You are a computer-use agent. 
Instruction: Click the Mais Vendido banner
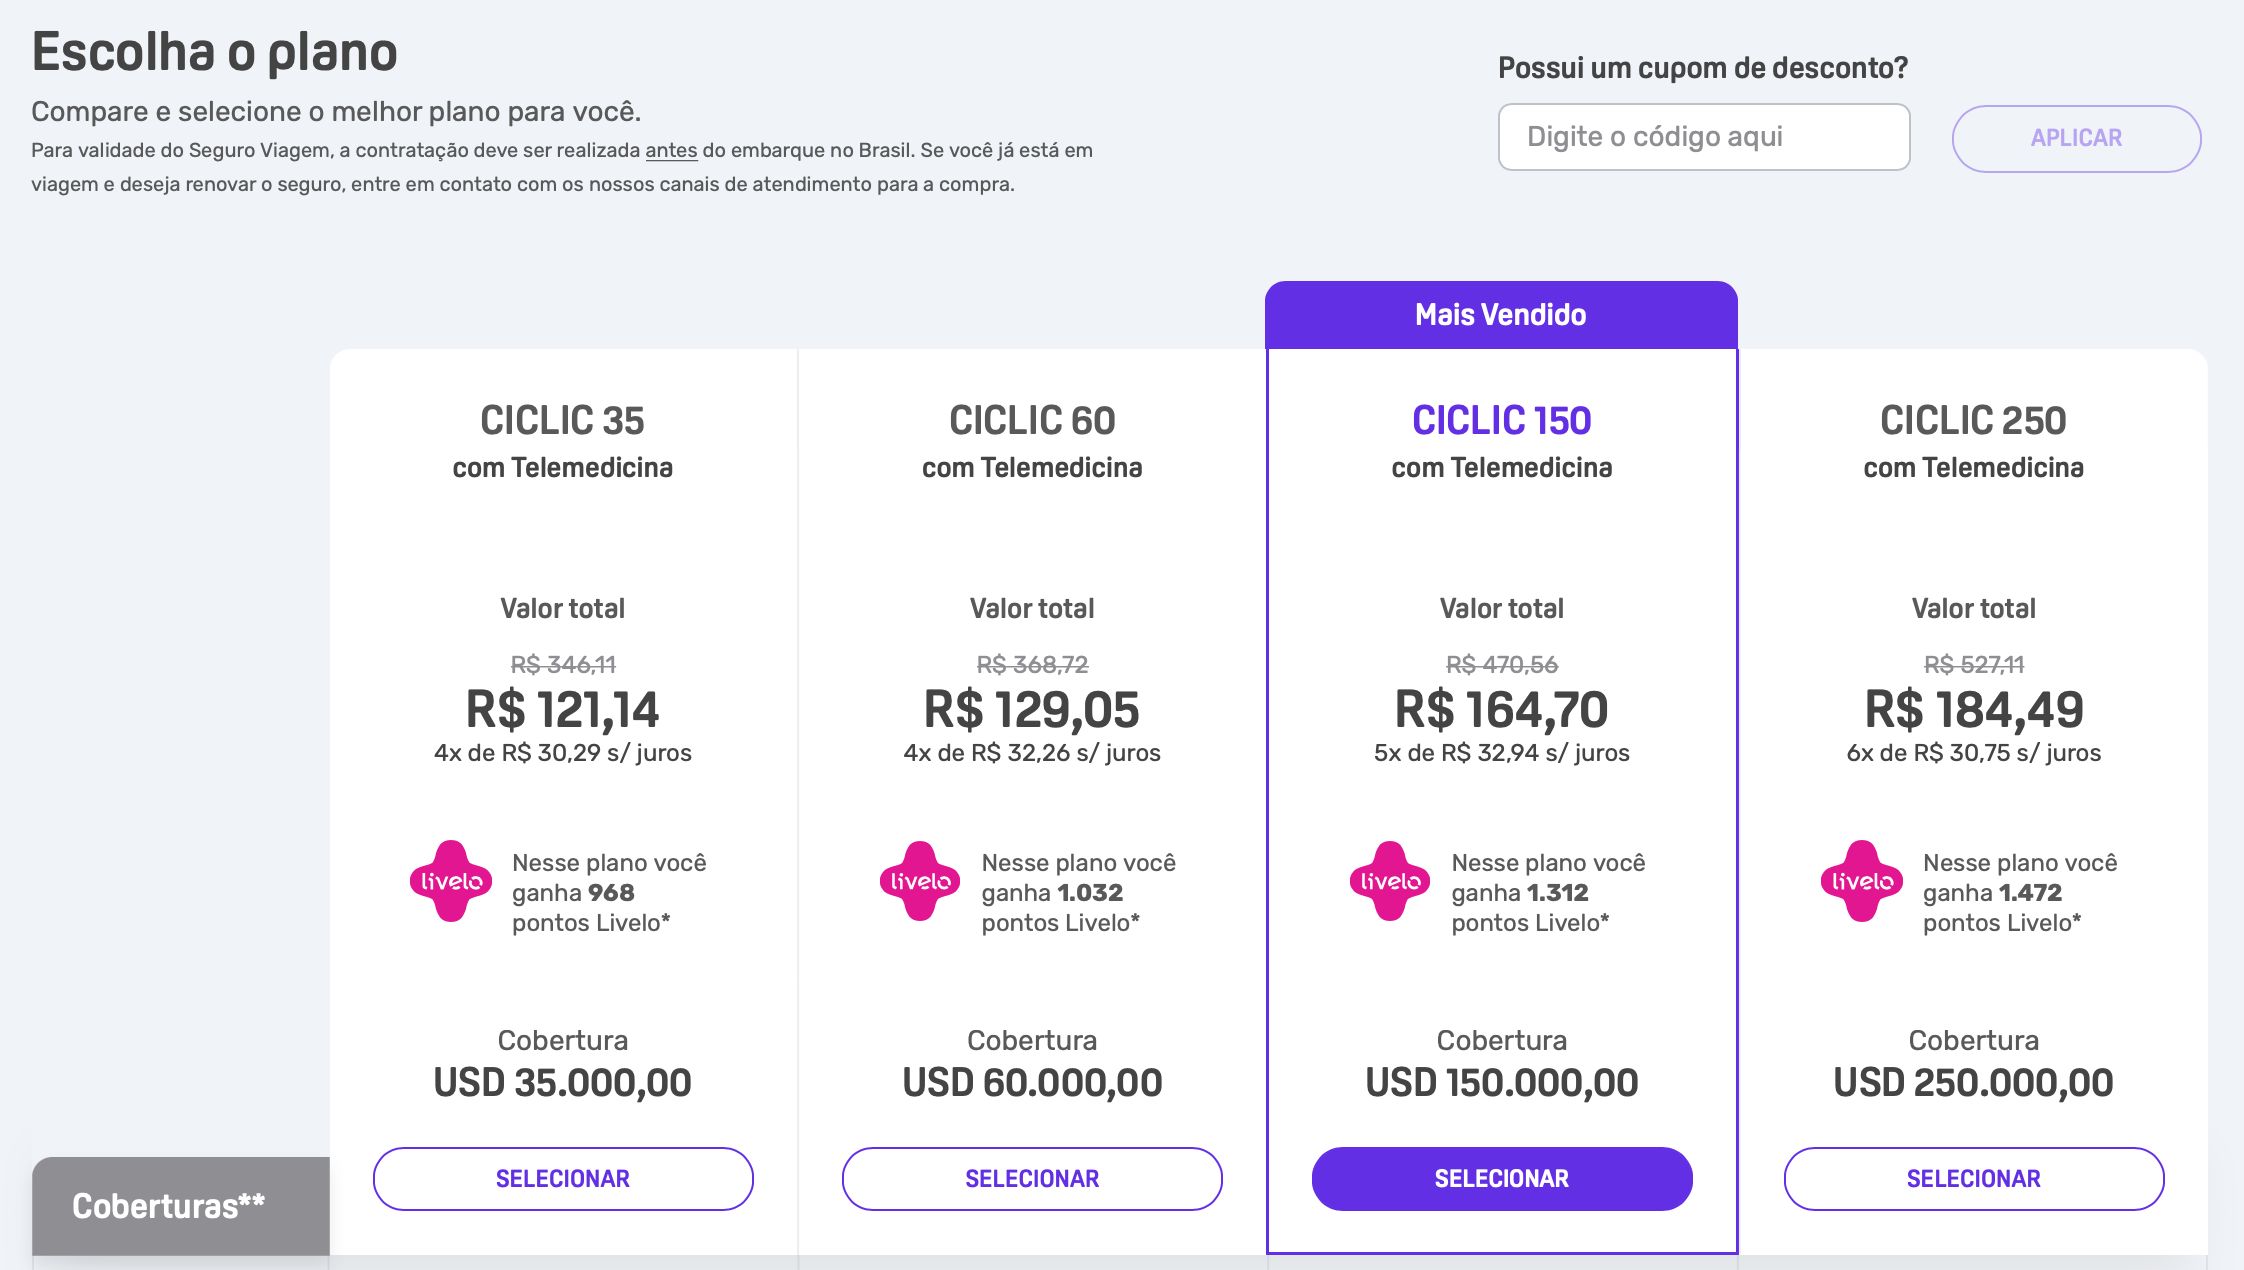tap(1501, 315)
